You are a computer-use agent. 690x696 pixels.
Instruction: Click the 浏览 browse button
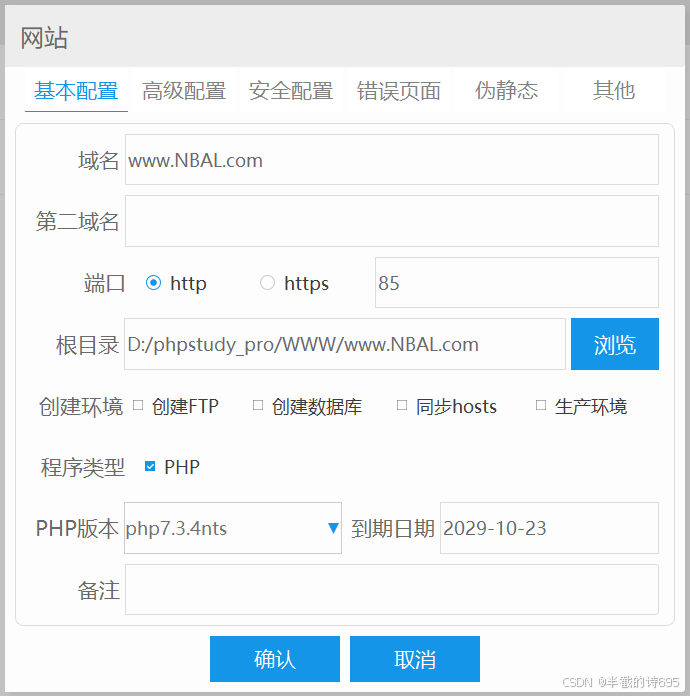[x=615, y=344]
